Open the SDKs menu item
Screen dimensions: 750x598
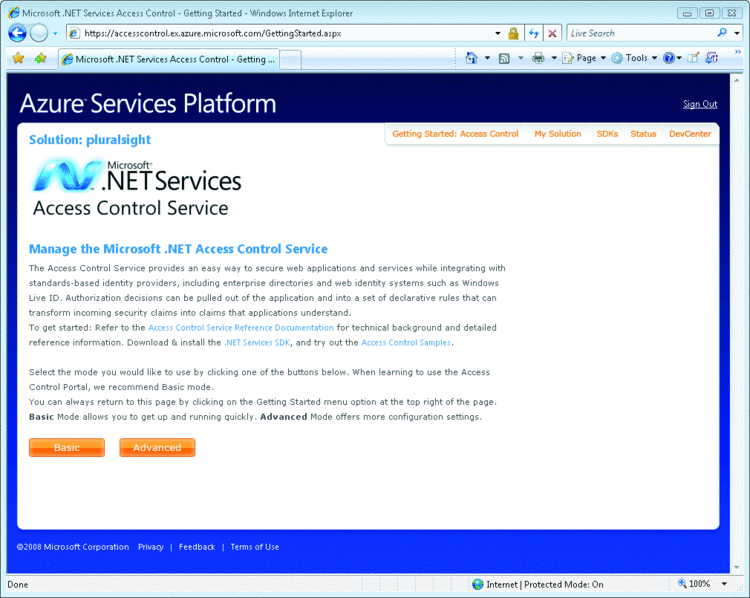coord(607,134)
